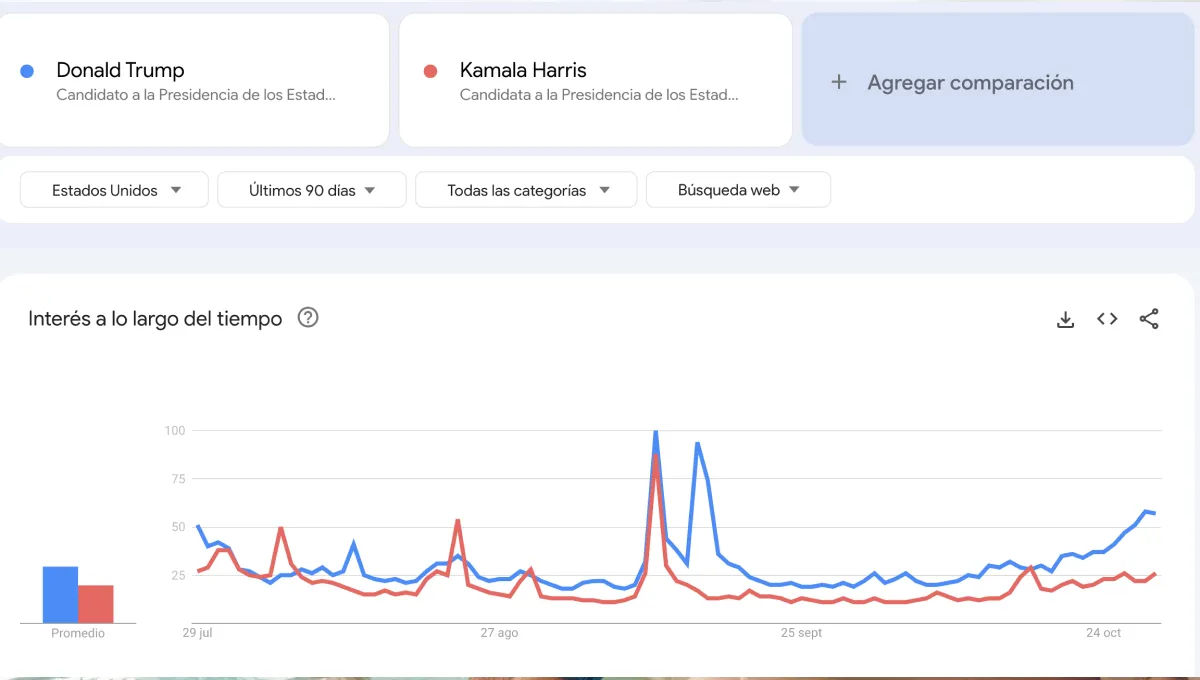Screen dimensions: 1200x680
Task: Open the embed code for the chart
Action: [x=1107, y=318]
